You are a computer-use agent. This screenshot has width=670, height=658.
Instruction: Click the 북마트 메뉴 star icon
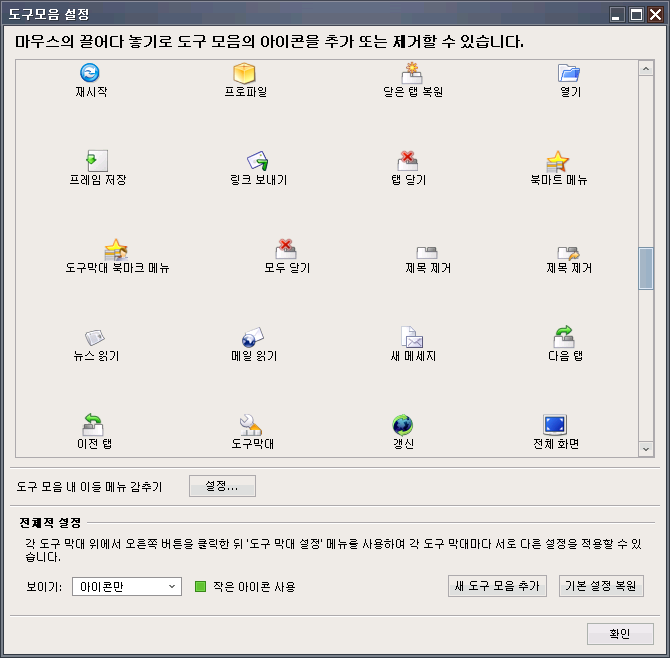click(x=558, y=161)
